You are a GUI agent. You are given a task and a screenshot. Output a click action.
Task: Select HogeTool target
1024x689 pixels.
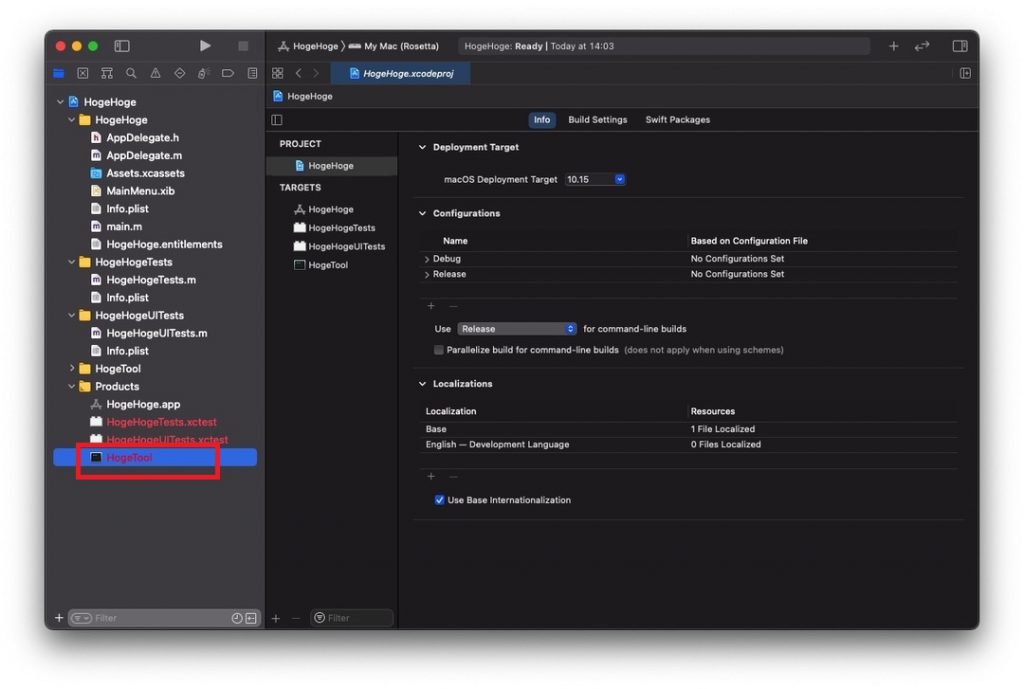tap(321, 264)
